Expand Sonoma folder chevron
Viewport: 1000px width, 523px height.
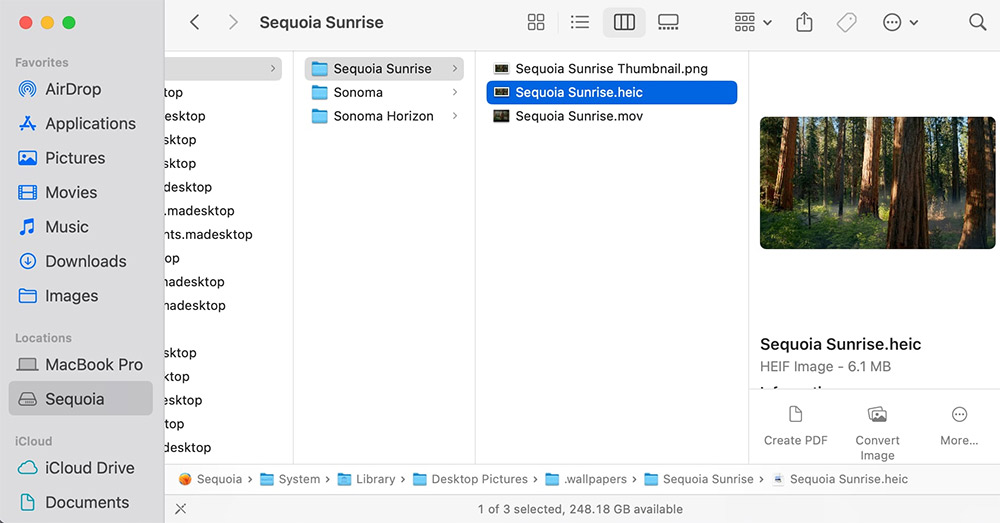[x=455, y=92]
